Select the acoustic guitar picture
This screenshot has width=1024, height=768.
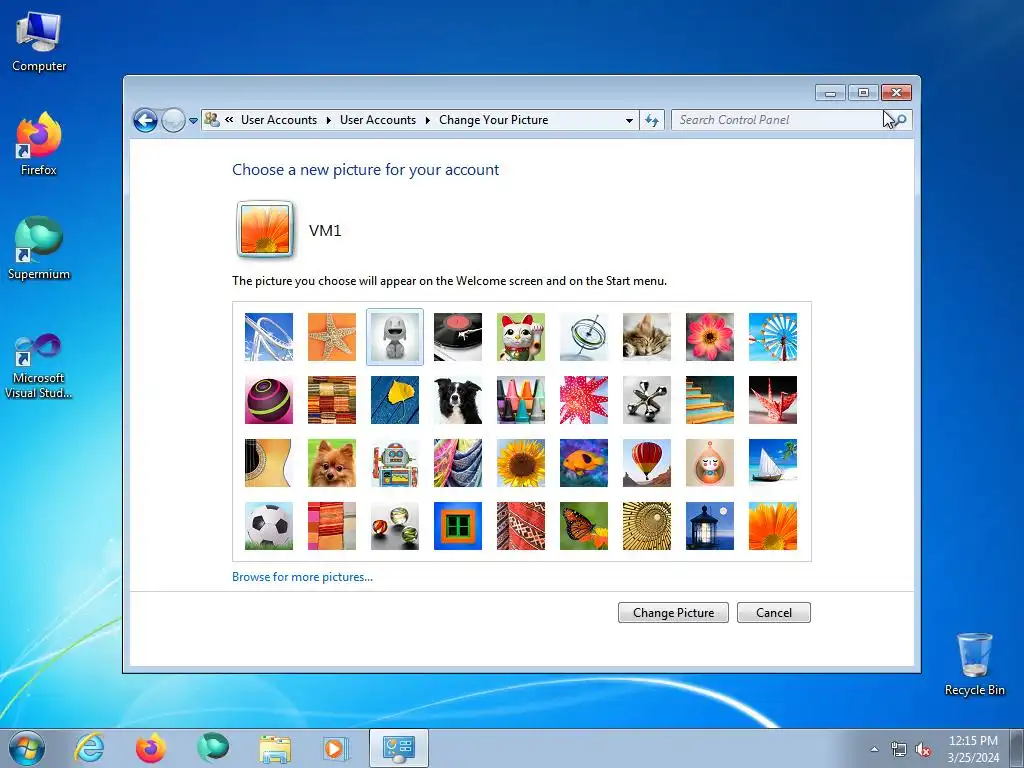[x=268, y=463]
